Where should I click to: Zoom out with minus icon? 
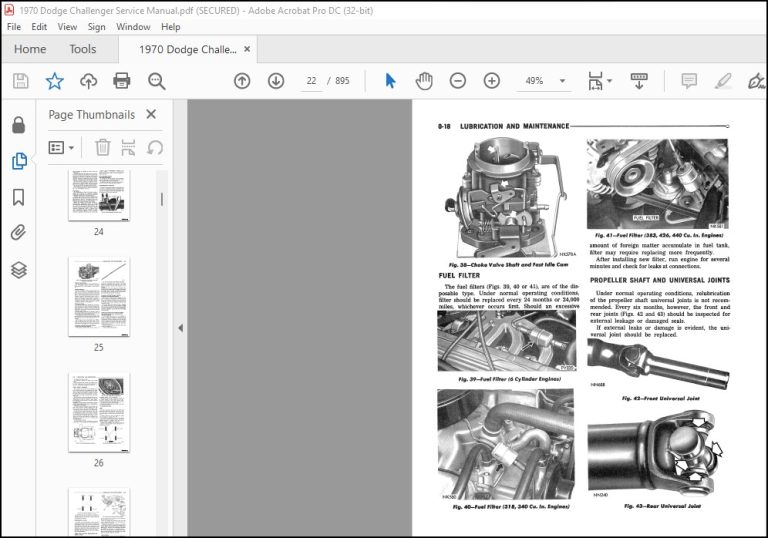point(457,81)
